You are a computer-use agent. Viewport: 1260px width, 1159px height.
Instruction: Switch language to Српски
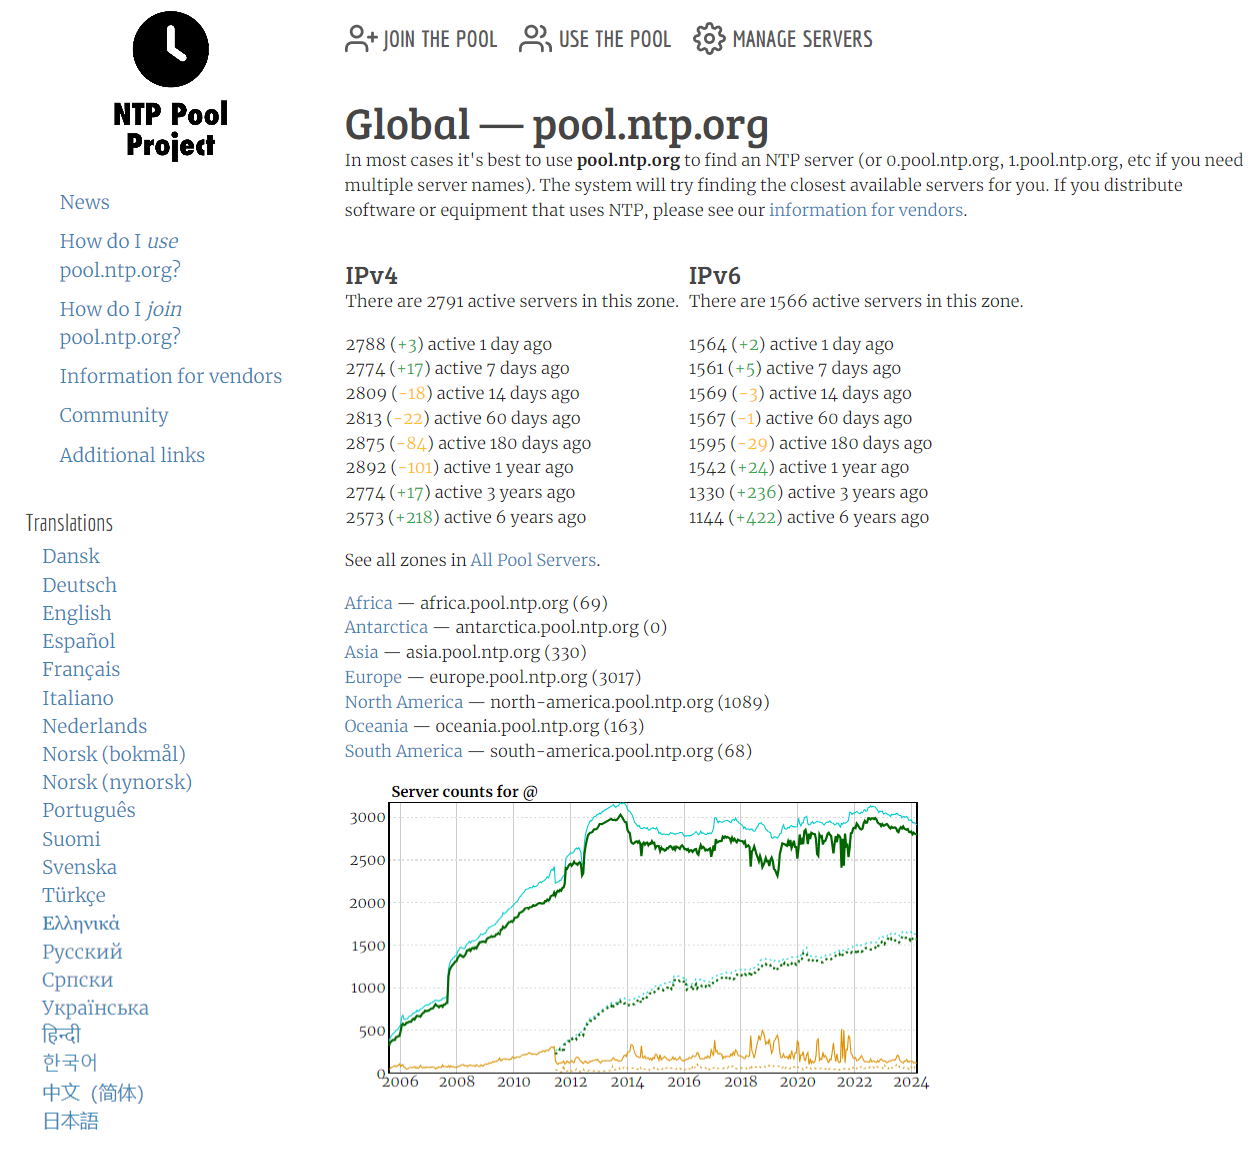pyautogui.click(x=78, y=980)
